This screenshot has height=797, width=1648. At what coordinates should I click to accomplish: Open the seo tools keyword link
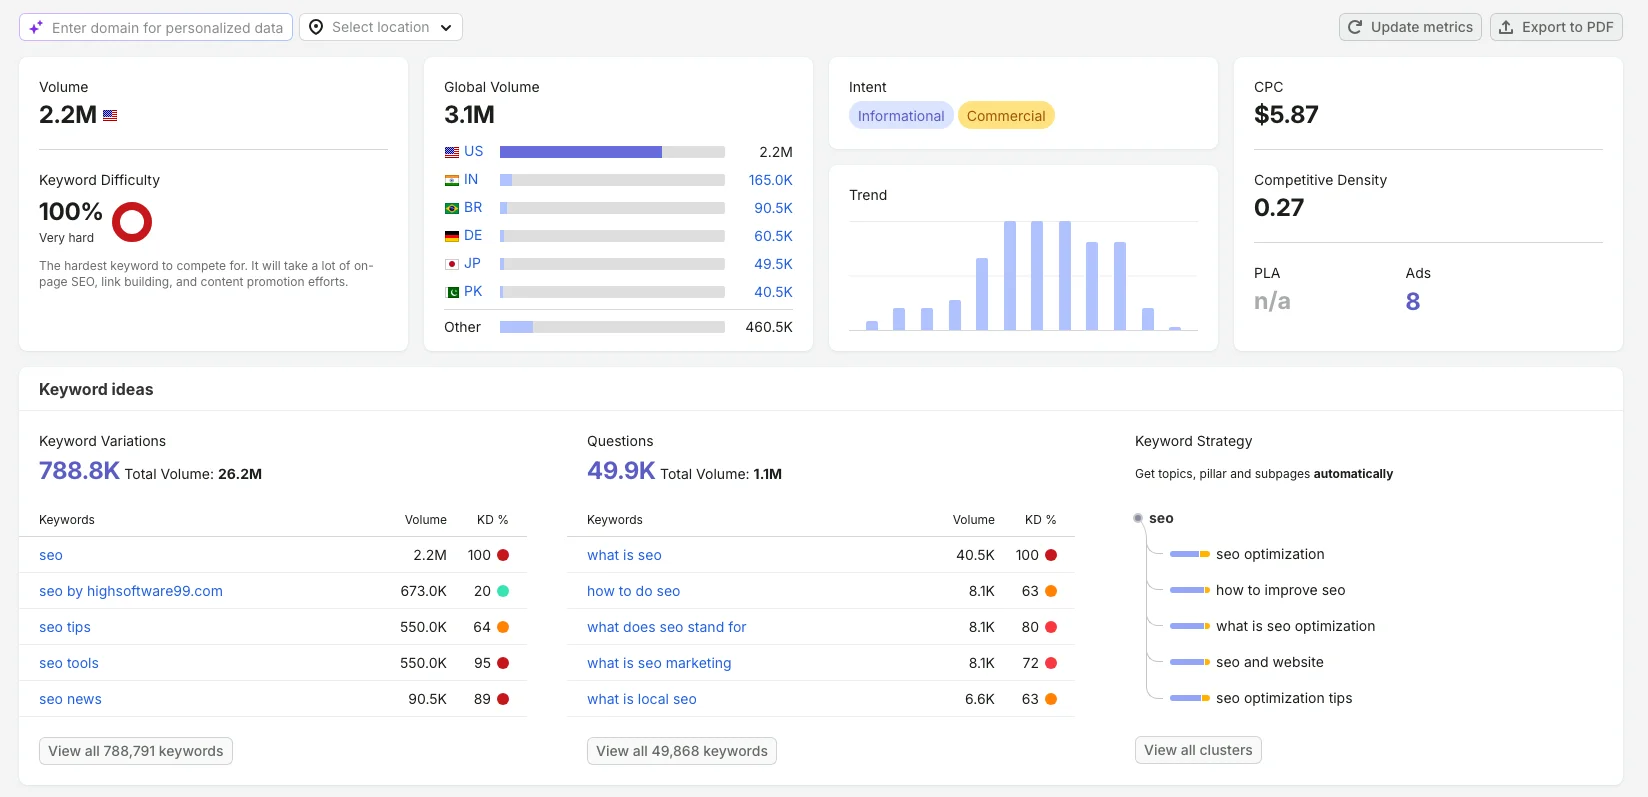69,663
